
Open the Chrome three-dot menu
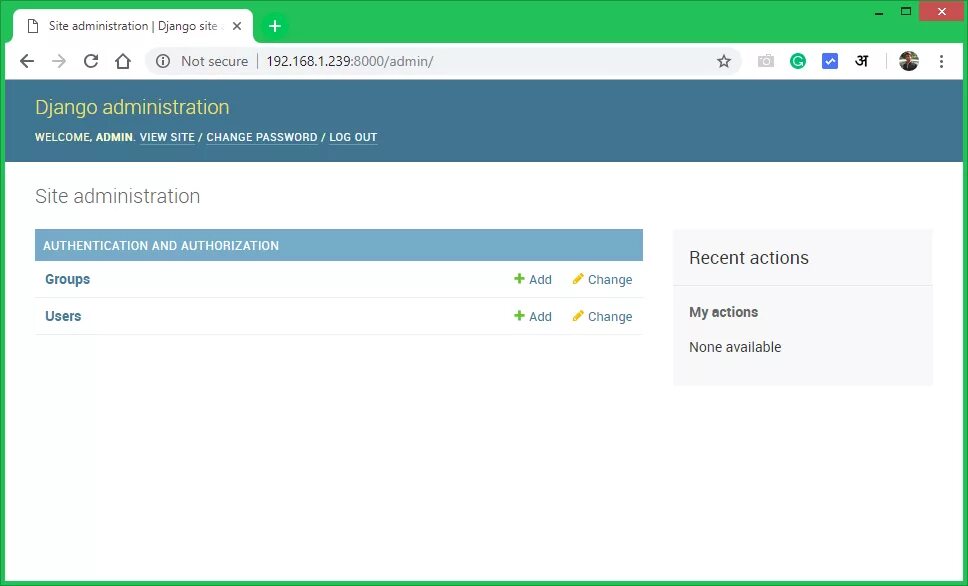click(x=941, y=61)
